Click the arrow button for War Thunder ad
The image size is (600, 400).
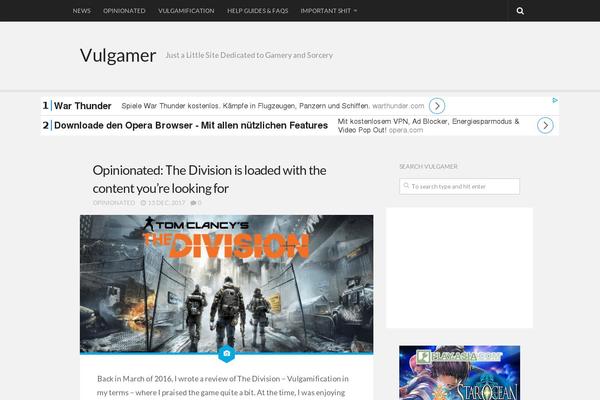click(437, 106)
